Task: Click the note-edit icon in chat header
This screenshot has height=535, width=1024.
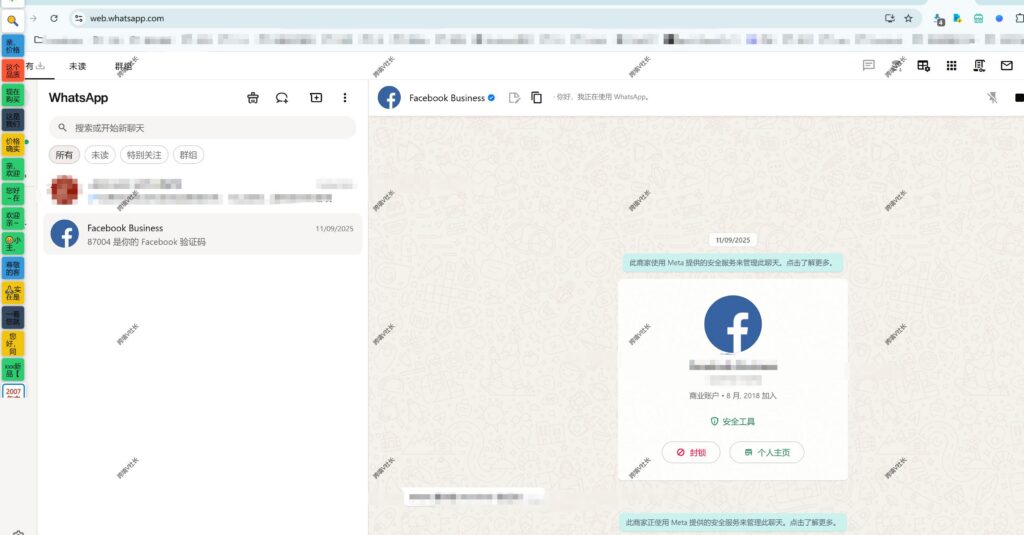Action: click(514, 97)
